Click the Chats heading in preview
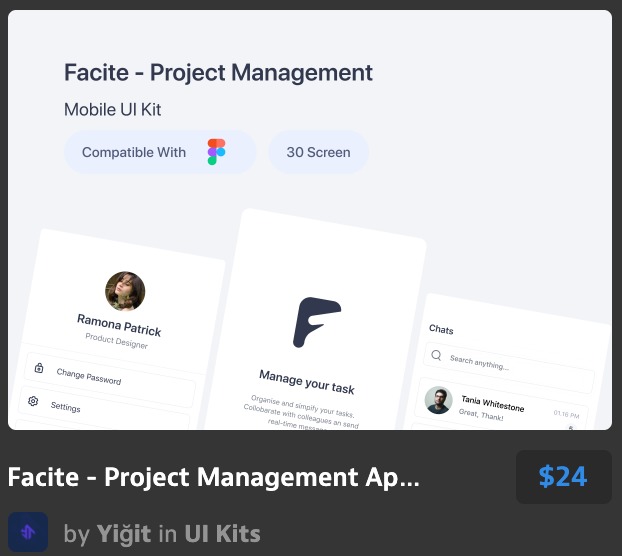The height and width of the screenshot is (556, 622). click(441, 329)
